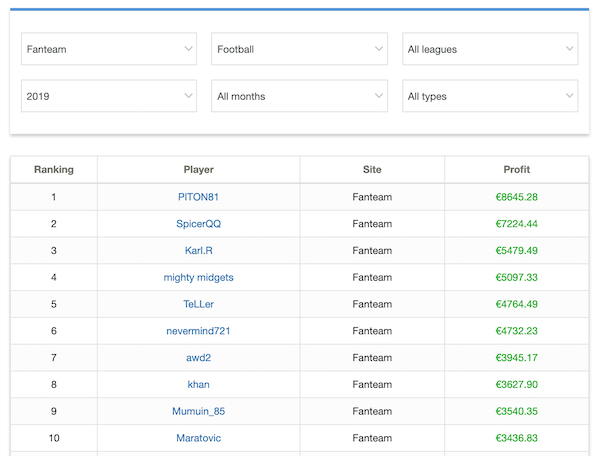Screen dimensions: 600x456
Task: View SpicerQQ player page
Action: 198,224
